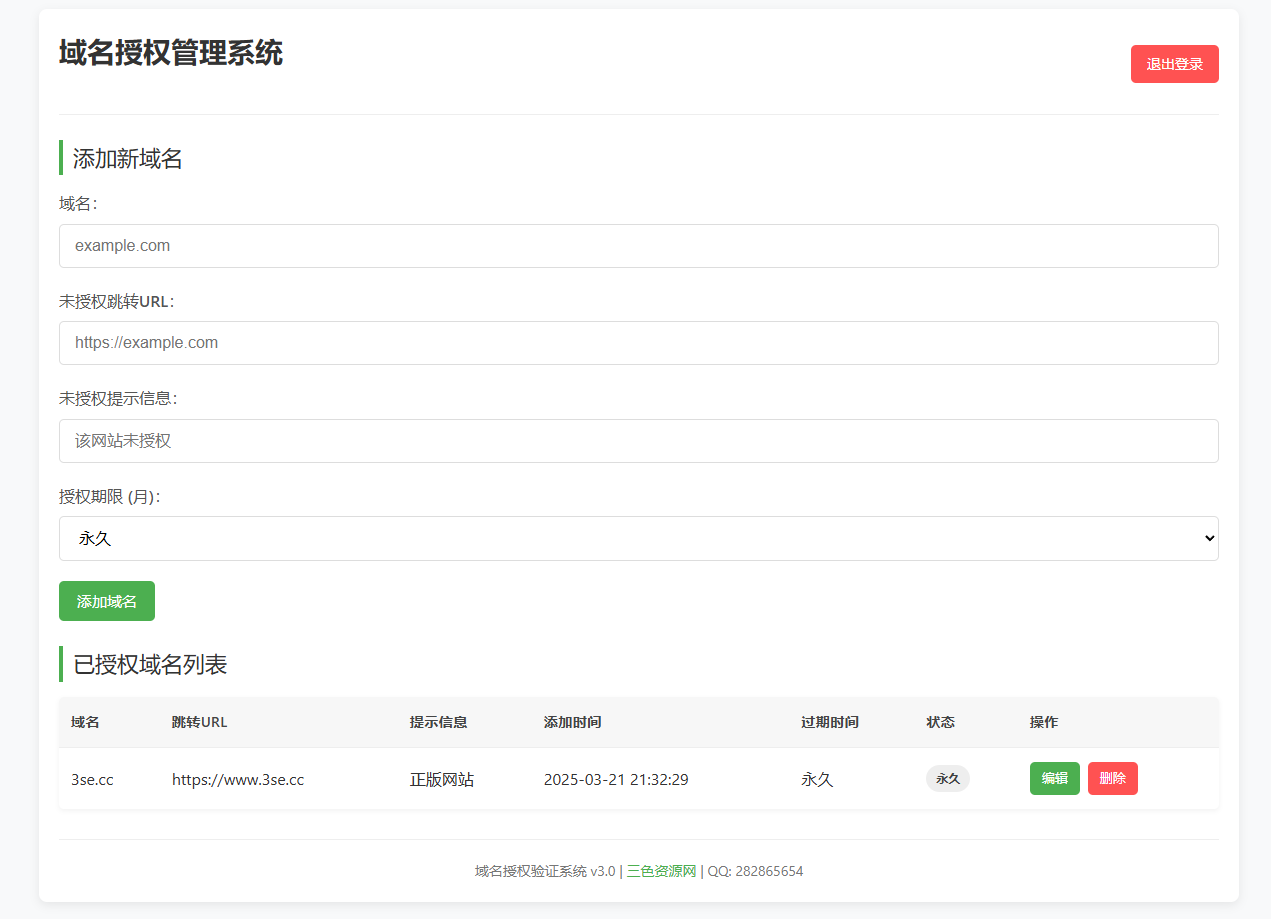The image size is (1271, 919).
Task: Click the 状态 column header
Action: tap(940, 722)
